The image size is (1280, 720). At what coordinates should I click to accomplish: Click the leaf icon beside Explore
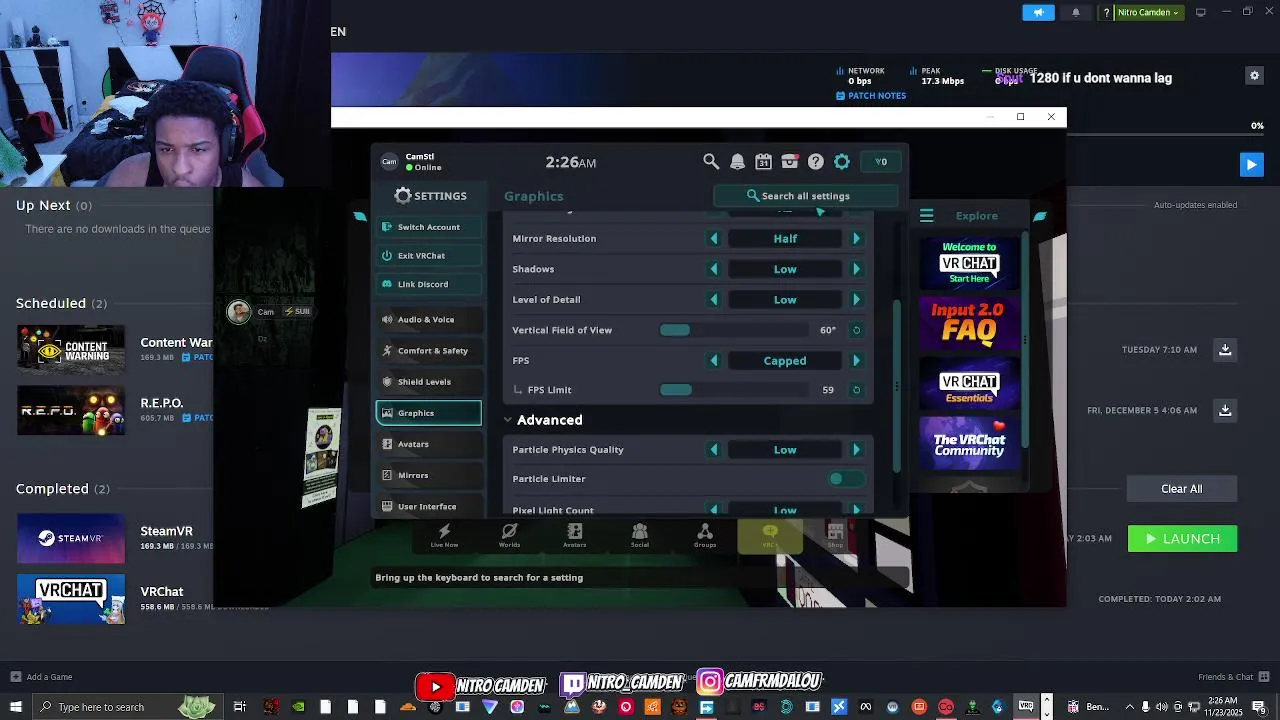1040,216
